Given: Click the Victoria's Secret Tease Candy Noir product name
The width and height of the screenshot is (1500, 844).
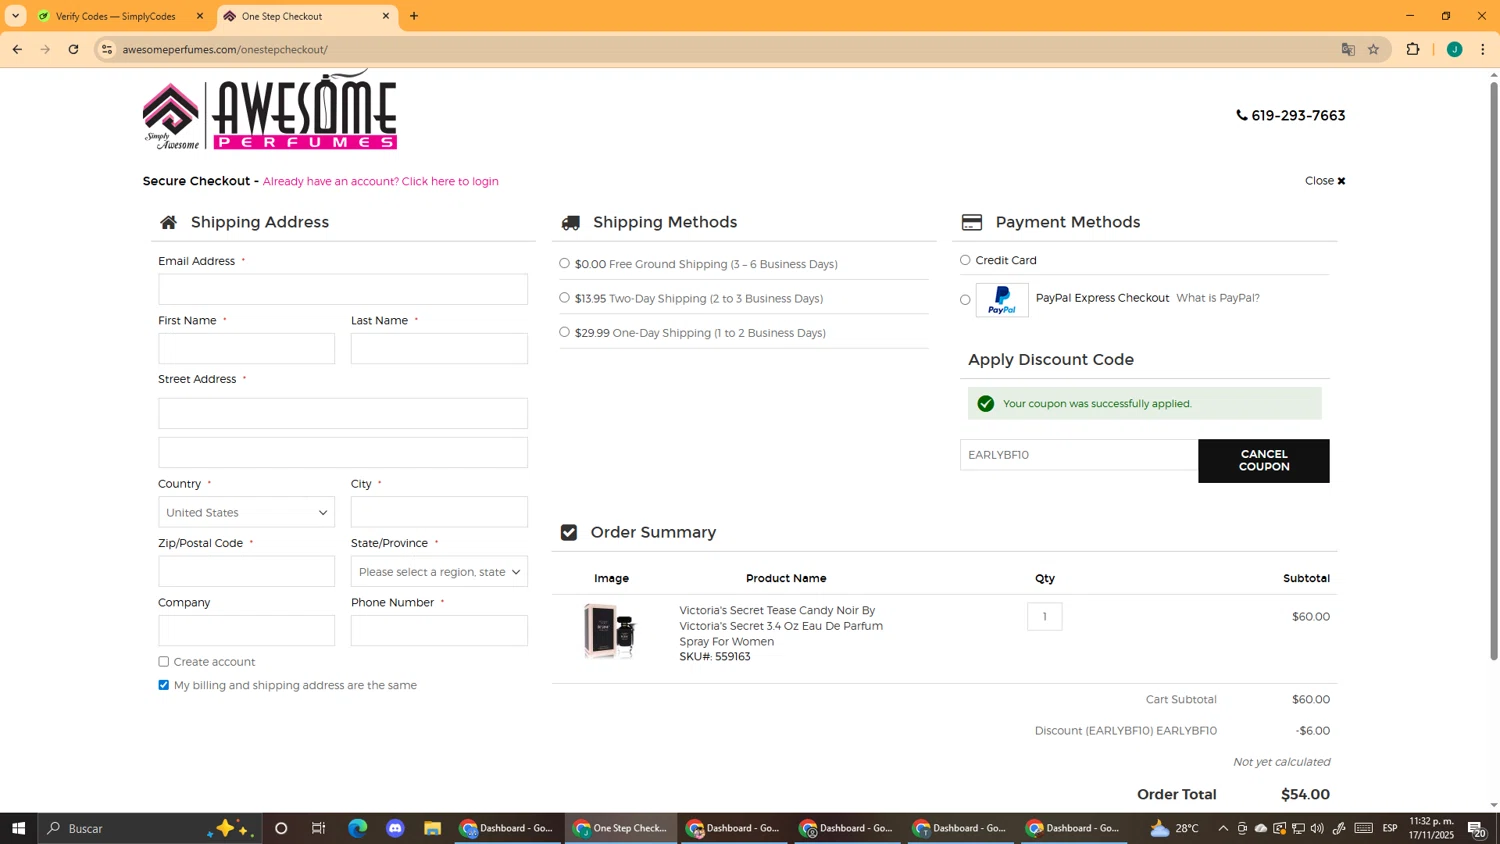Looking at the screenshot, I should click(x=780, y=625).
